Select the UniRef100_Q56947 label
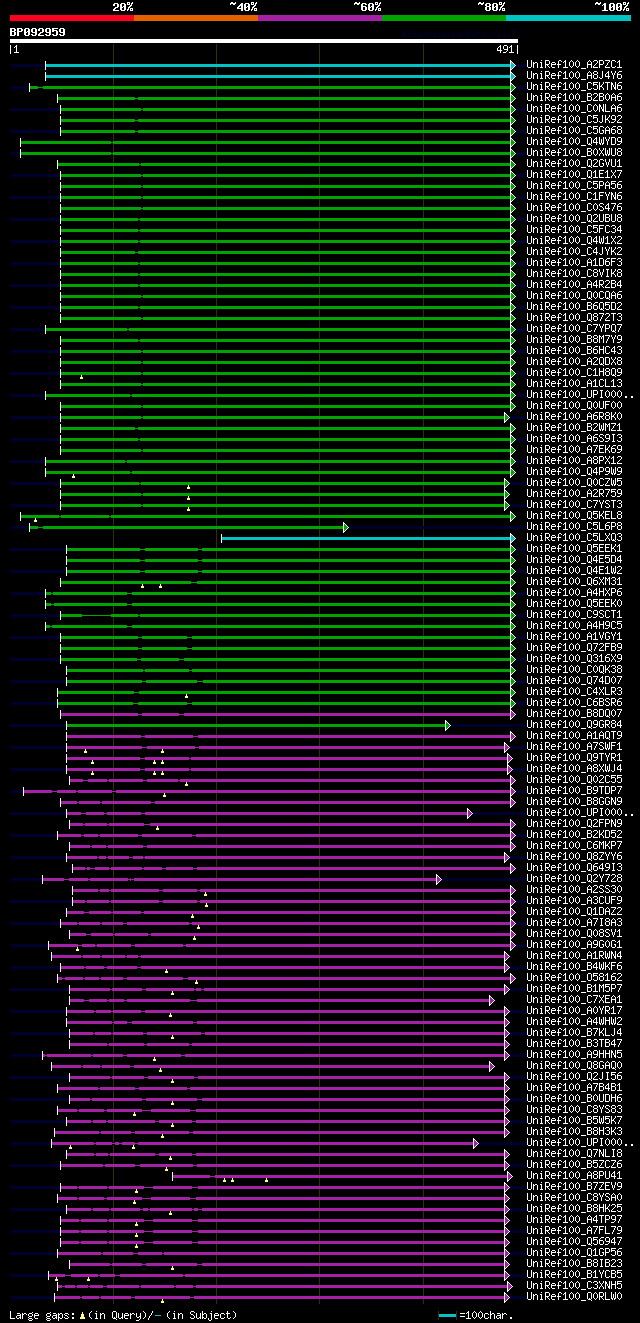This screenshot has width=640, height=1323. pyautogui.click(x=574, y=1241)
